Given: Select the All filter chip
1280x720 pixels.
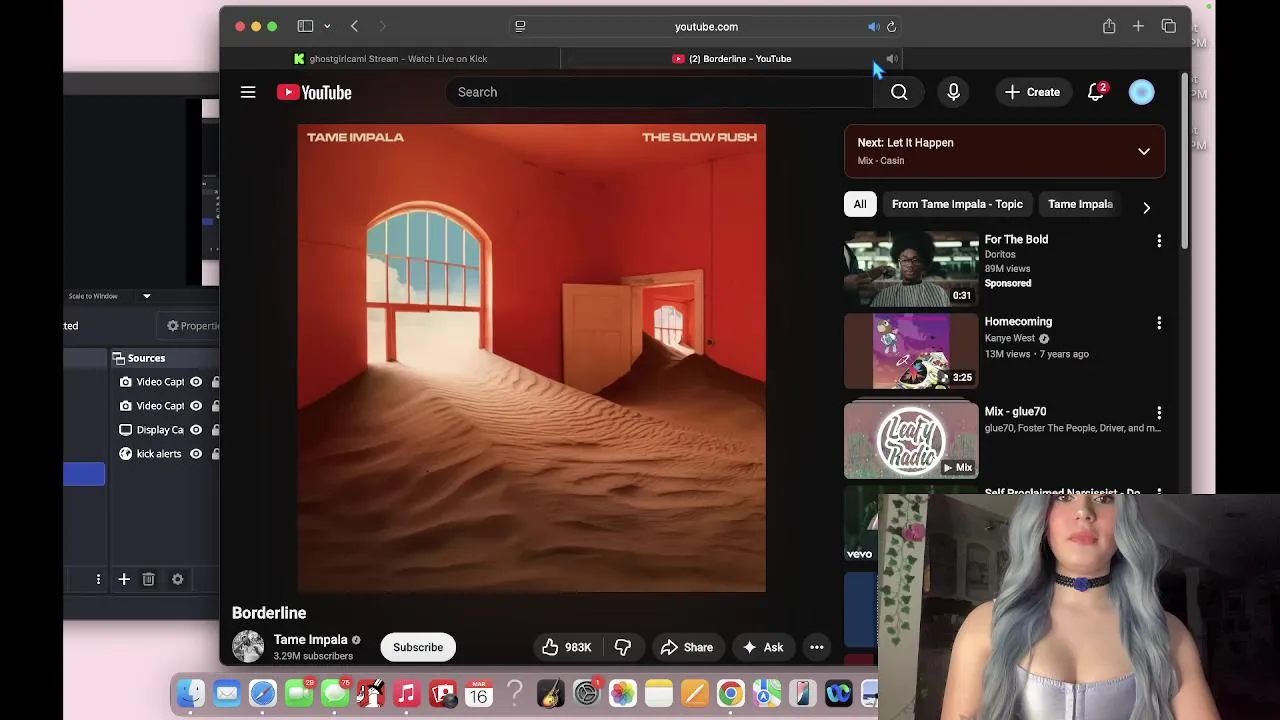Looking at the screenshot, I should tap(860, 204).
